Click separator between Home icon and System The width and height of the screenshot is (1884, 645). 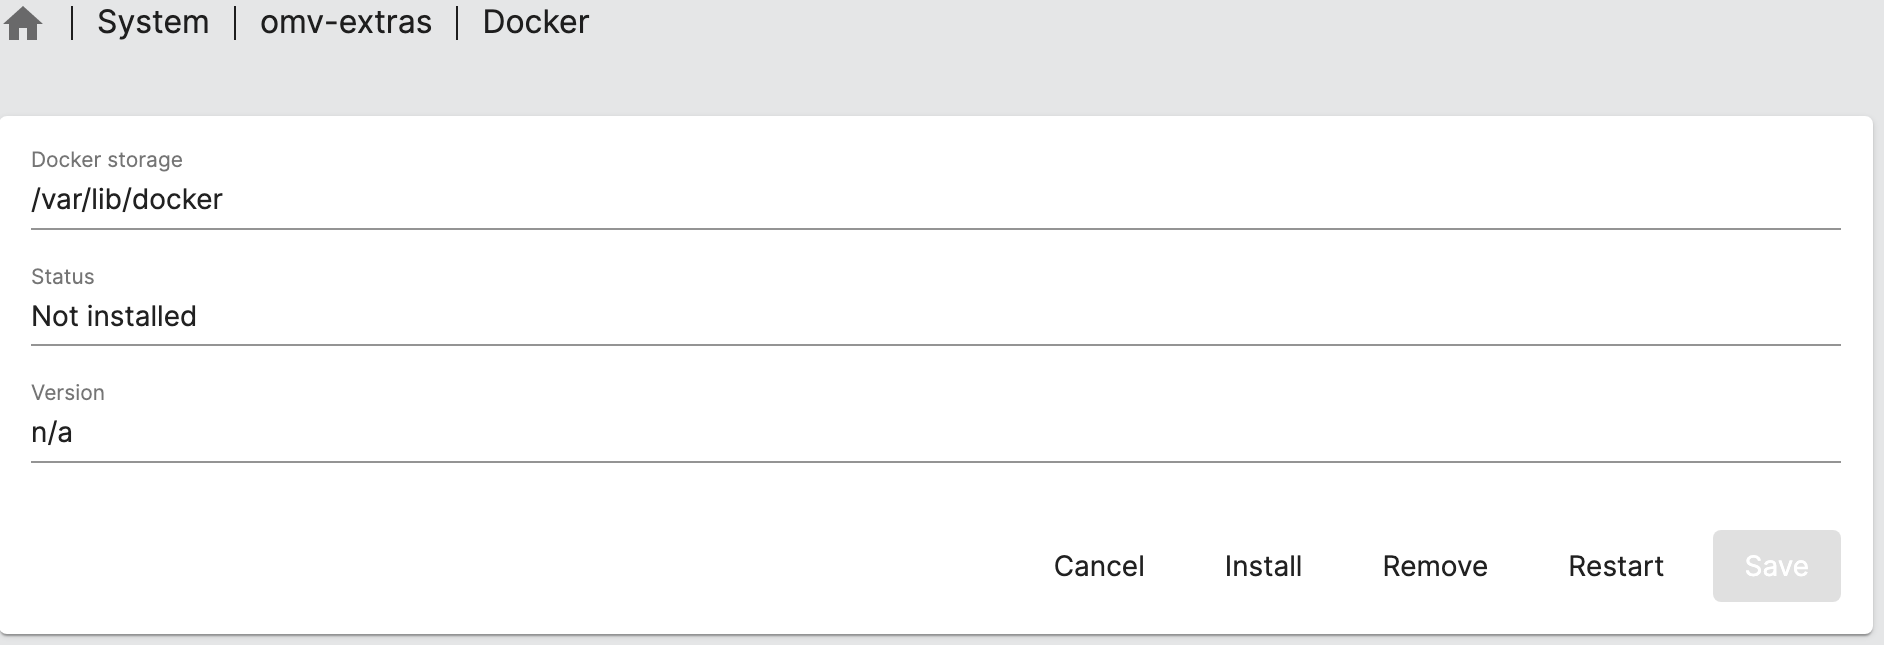(x=72, y=23)
